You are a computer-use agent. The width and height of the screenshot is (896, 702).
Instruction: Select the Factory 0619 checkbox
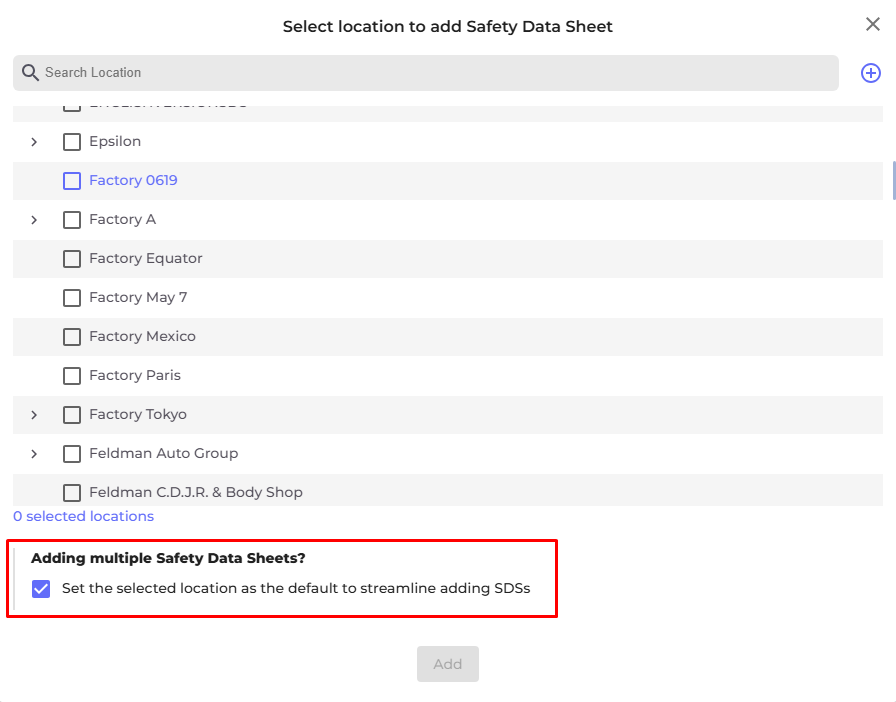(72, 181)
